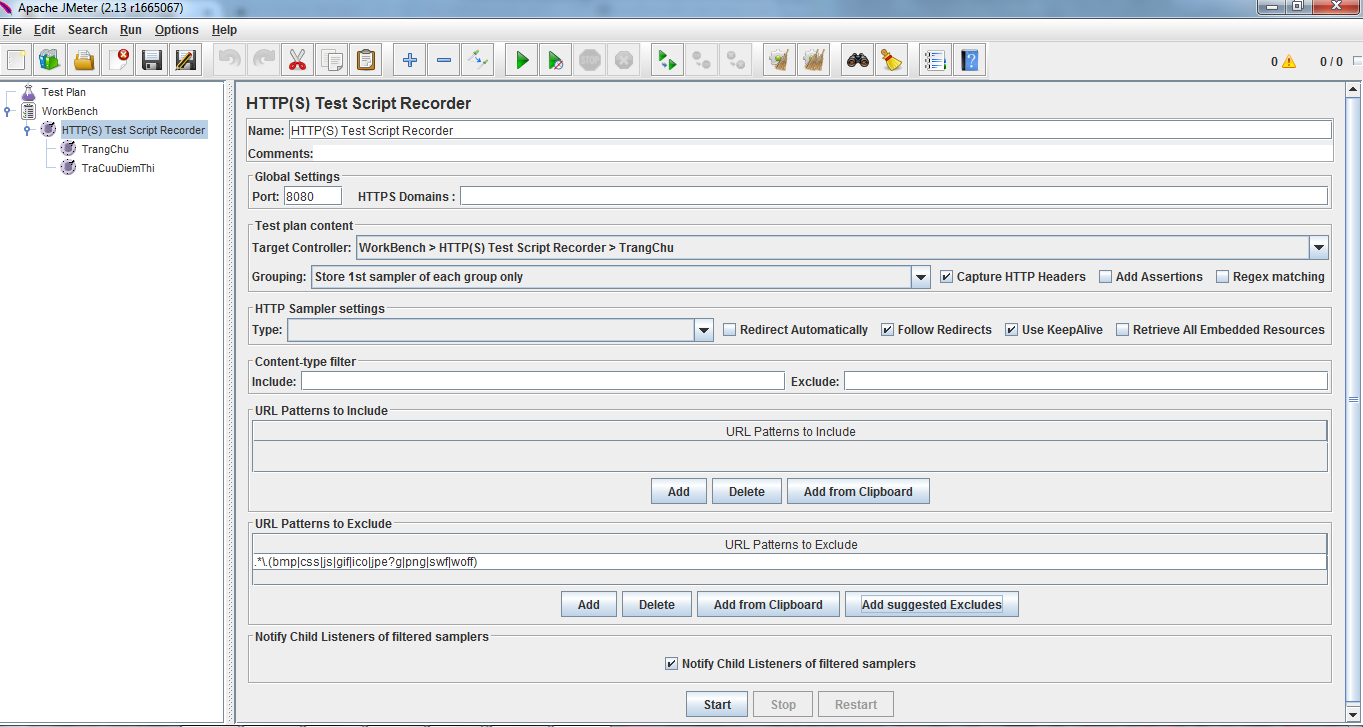Click the Reset Search brush icon
The height and width of the screenshot is (727, 1363).
891,60
